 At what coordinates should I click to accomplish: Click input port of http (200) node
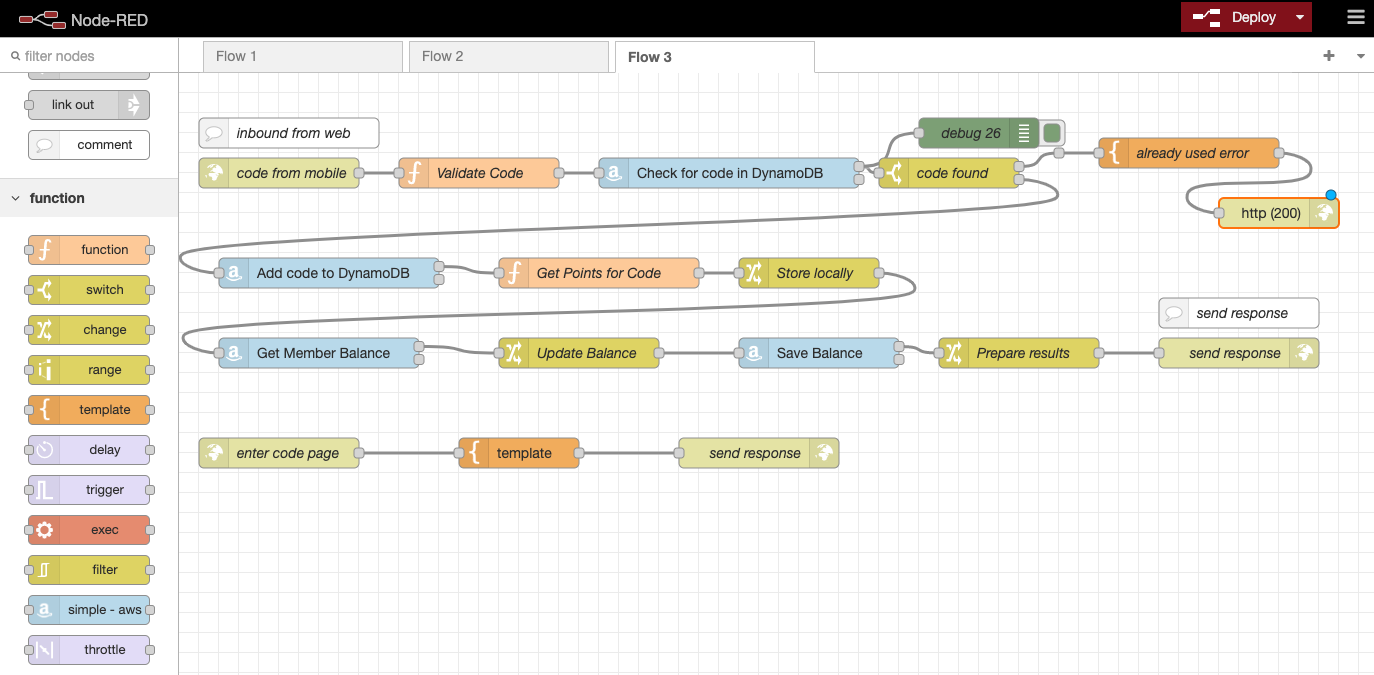(x=1219, y=213)
